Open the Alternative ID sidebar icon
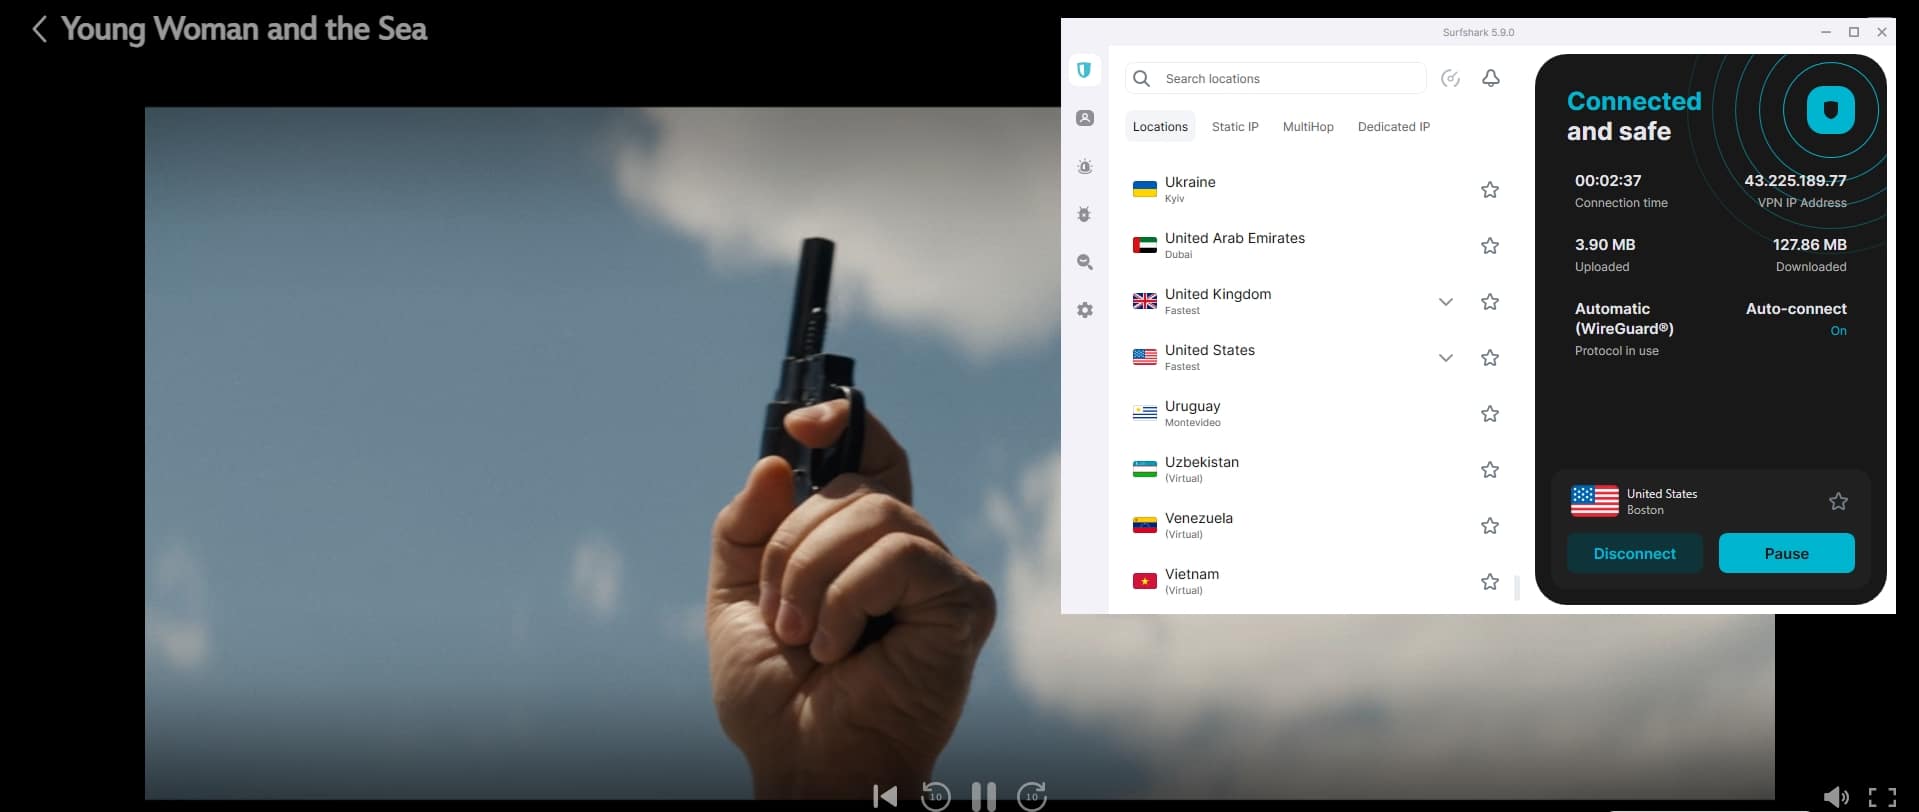Viewport: 1919px width, 812px height. [x=1084, y=118]
